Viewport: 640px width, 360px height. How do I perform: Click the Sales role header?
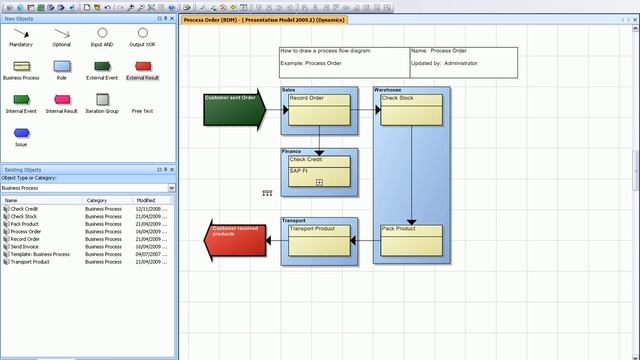289,90
